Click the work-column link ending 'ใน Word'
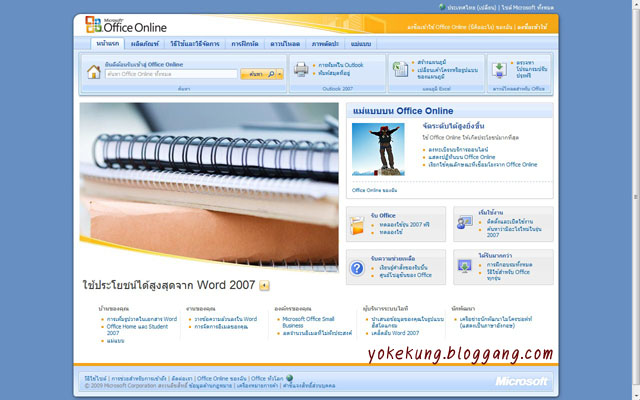This screenshot has height=400, width=640. (x=226, y=319)
